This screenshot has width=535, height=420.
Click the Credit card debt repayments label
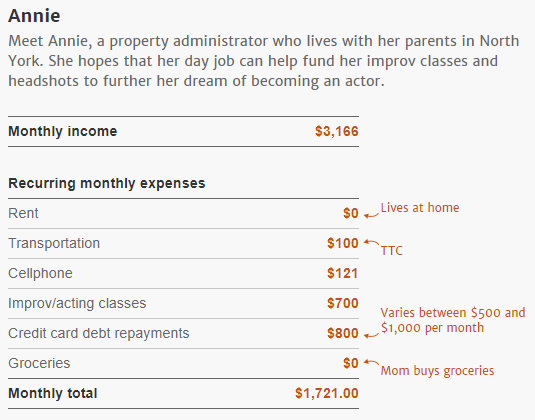[99, 333]
